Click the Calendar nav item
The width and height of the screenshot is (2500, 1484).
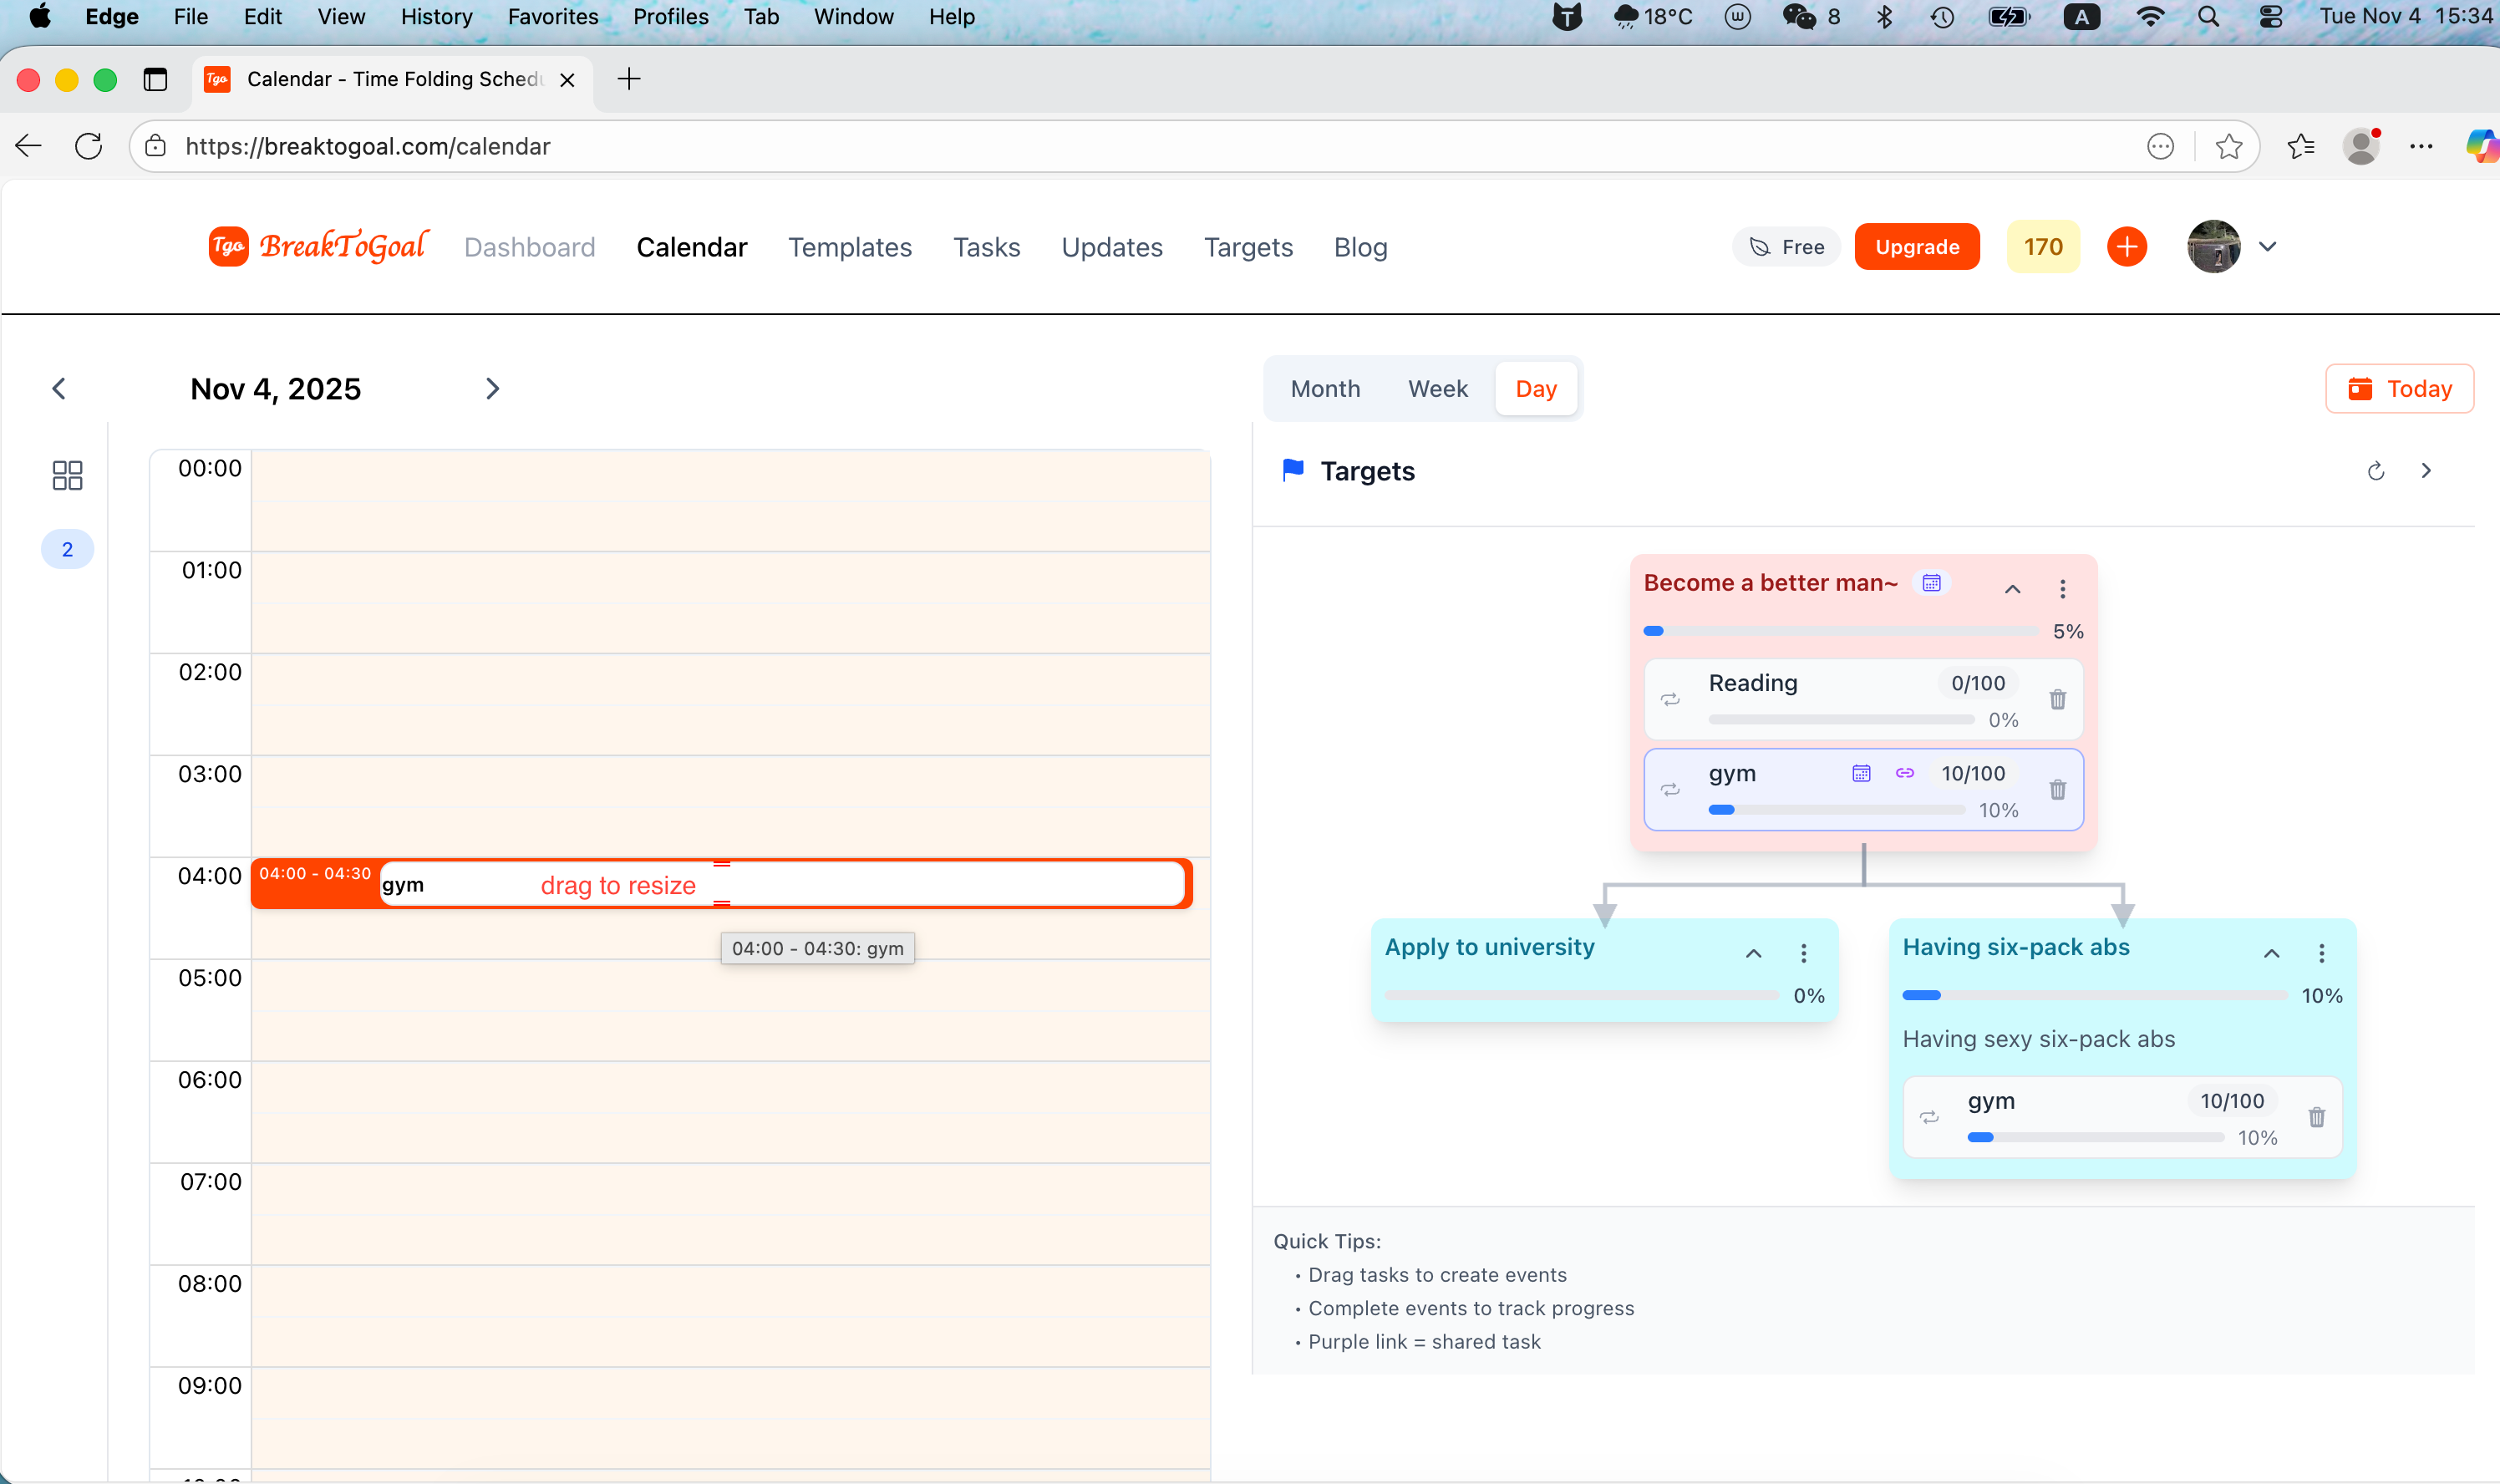coord(691,247)
